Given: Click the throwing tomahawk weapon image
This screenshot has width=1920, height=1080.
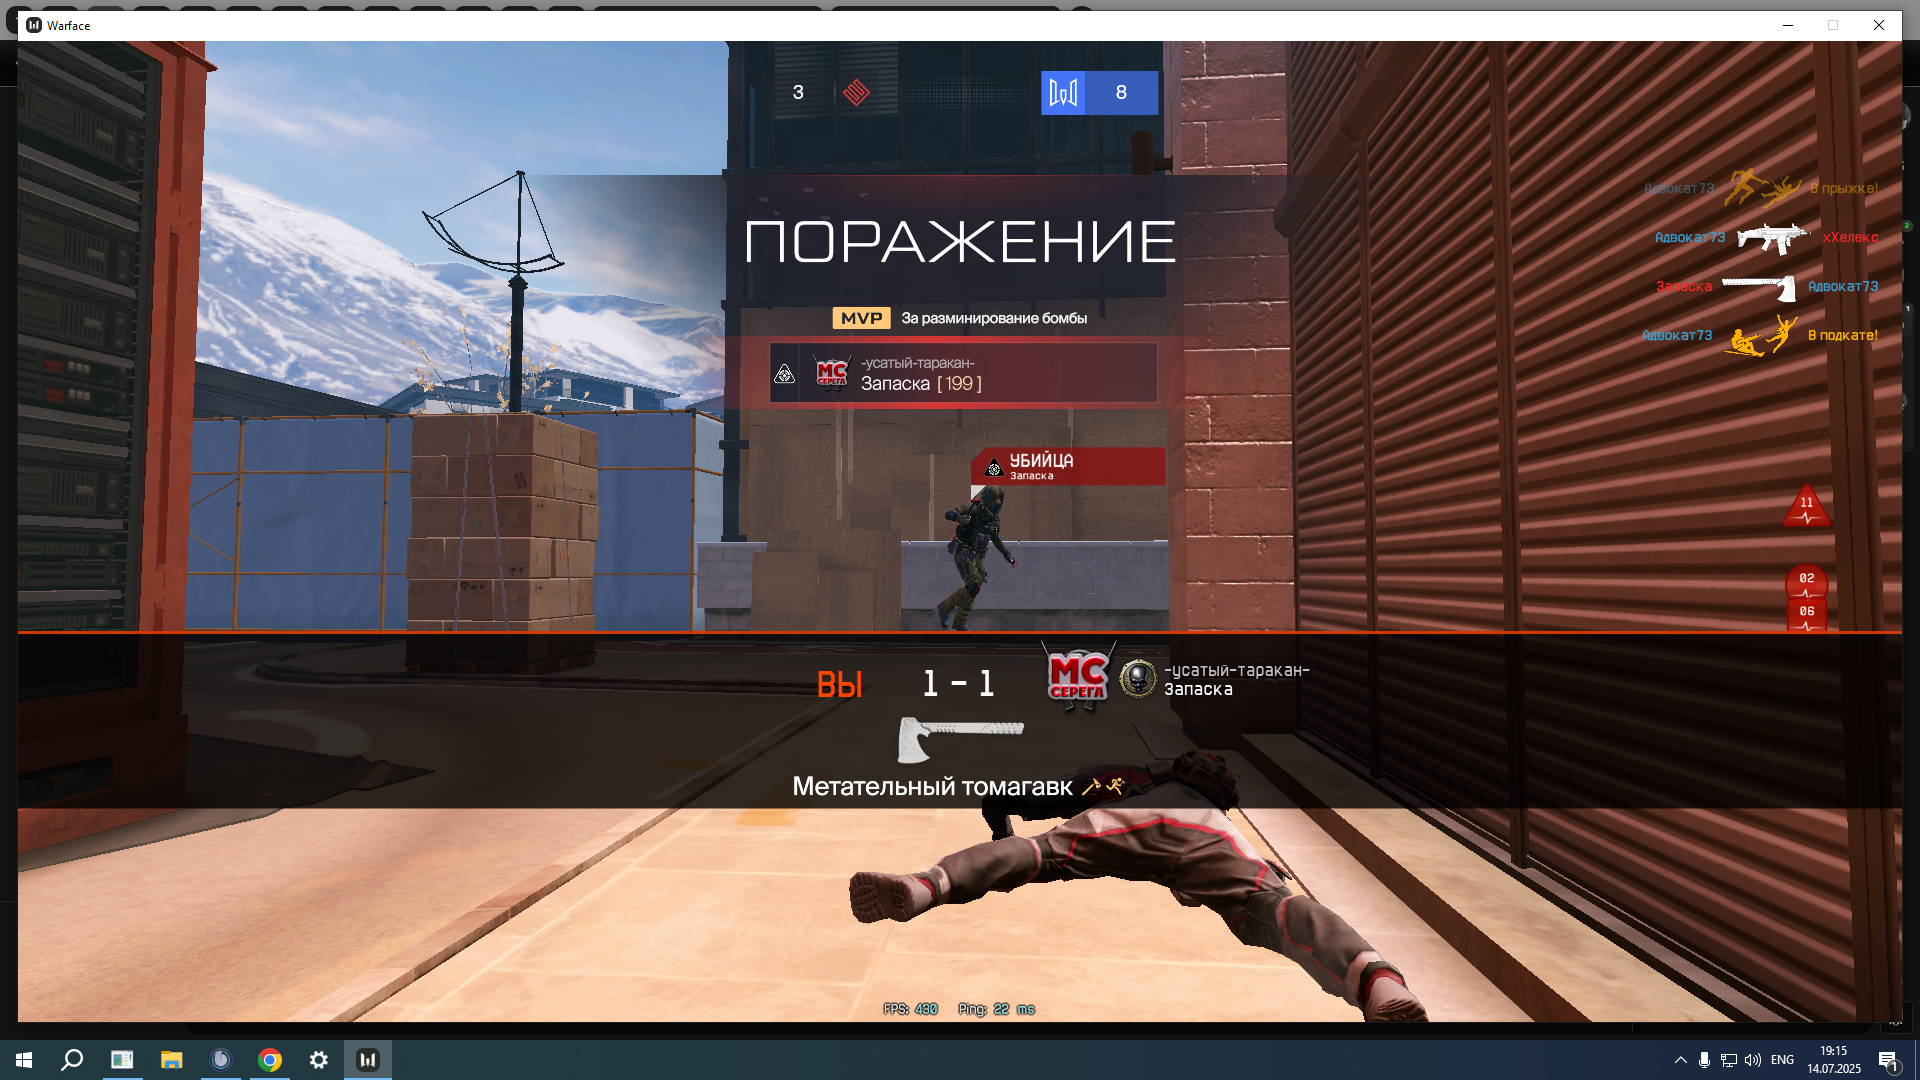Looking at the screenshot, I should point(960,739).
